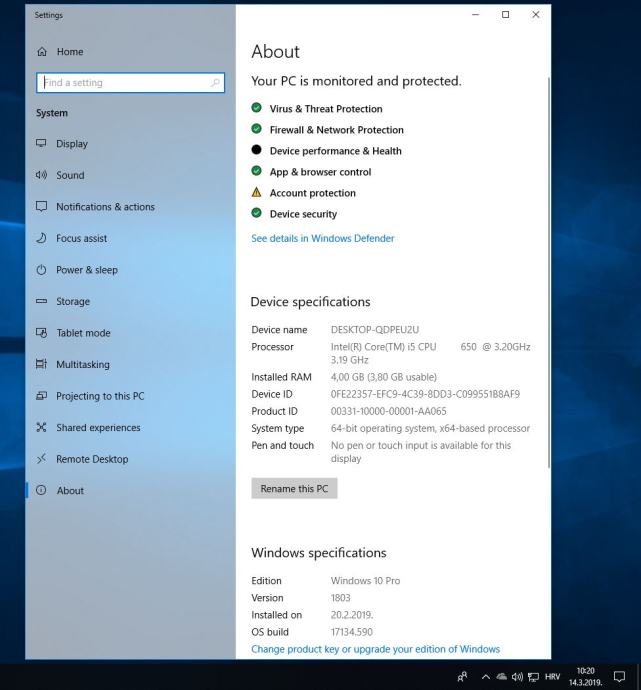
Task: Click the Tablet mode icon
Action: (x=41, y=333)
